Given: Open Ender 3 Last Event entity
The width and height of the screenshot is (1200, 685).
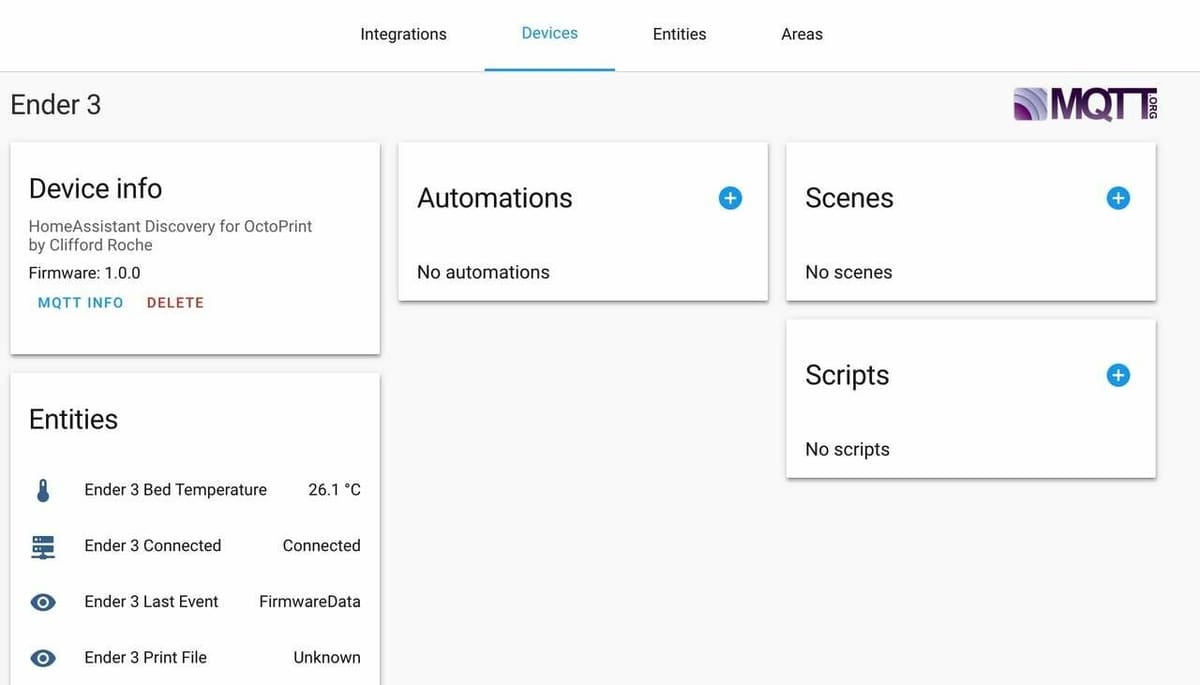Looking at the screenshot, I should click(195, 602).
